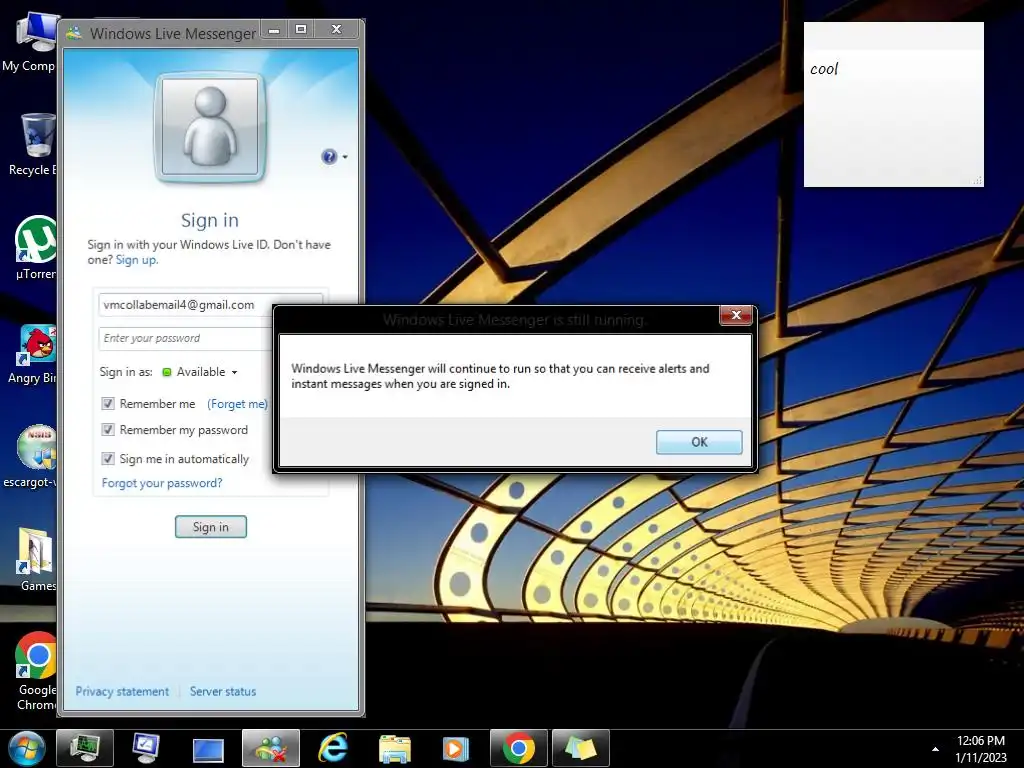Viewport: 1024px width, 768px height.
Task: Select the Angry Birds desktop icon
Action: 33,355
